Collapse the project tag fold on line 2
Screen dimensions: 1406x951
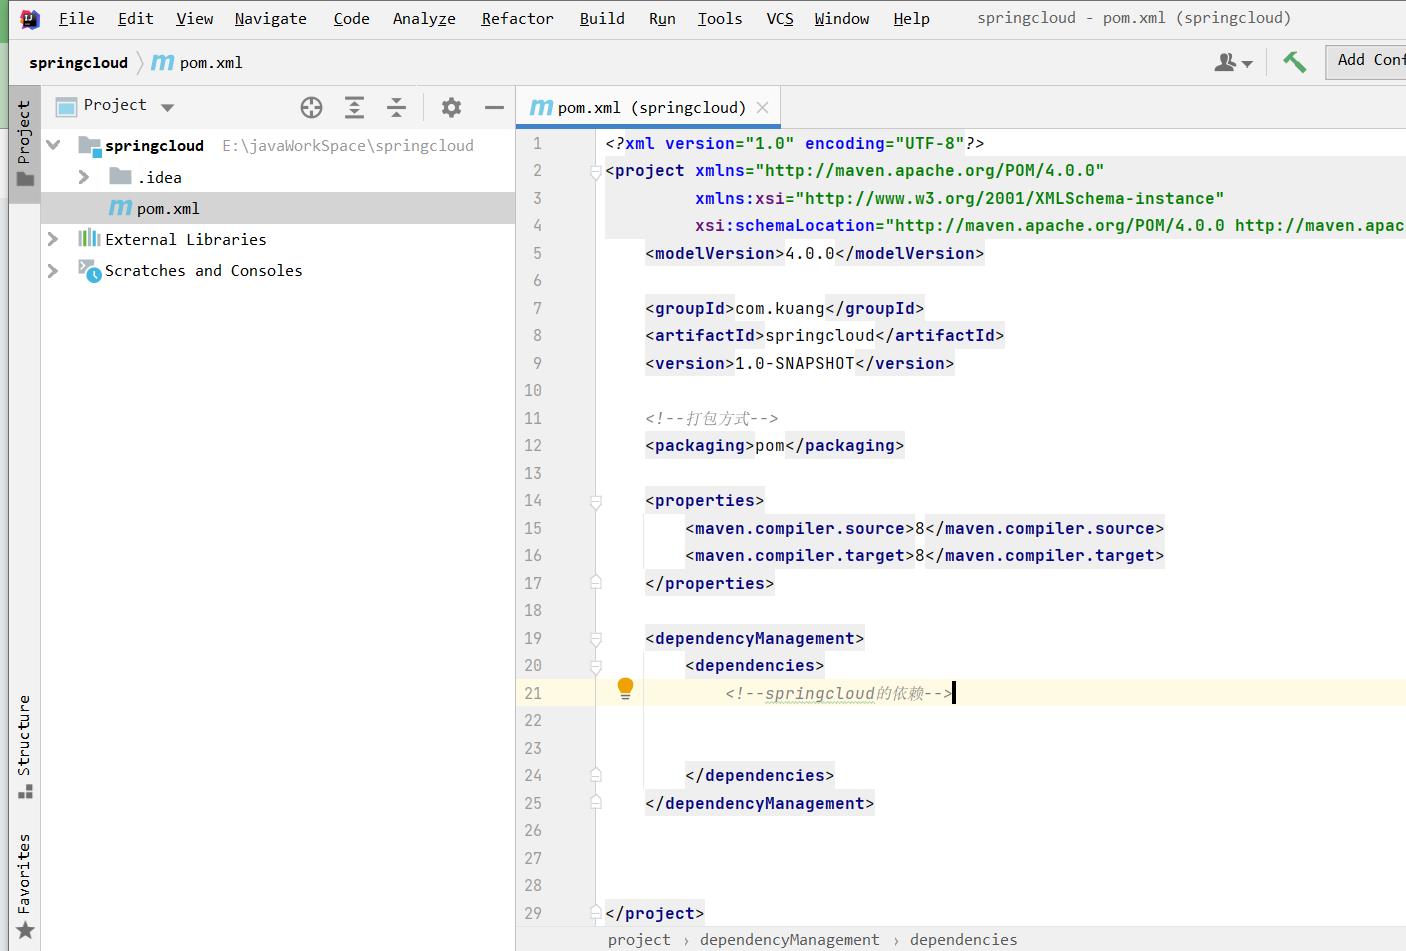click(596, 171)
